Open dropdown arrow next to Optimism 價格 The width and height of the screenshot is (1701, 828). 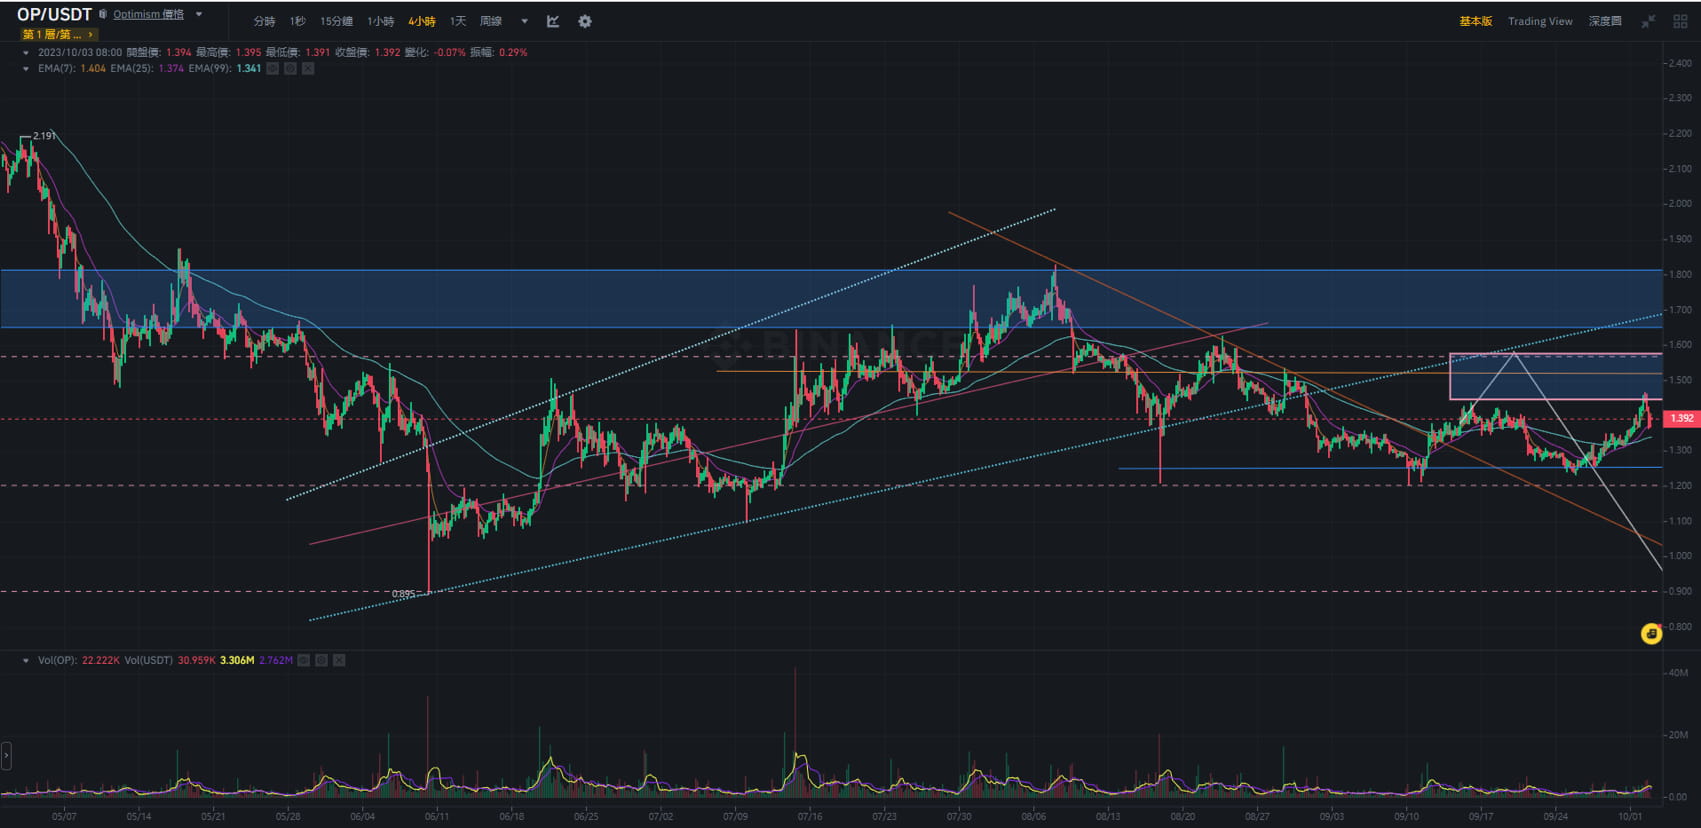pyautogui.click(x=199, y=14)
